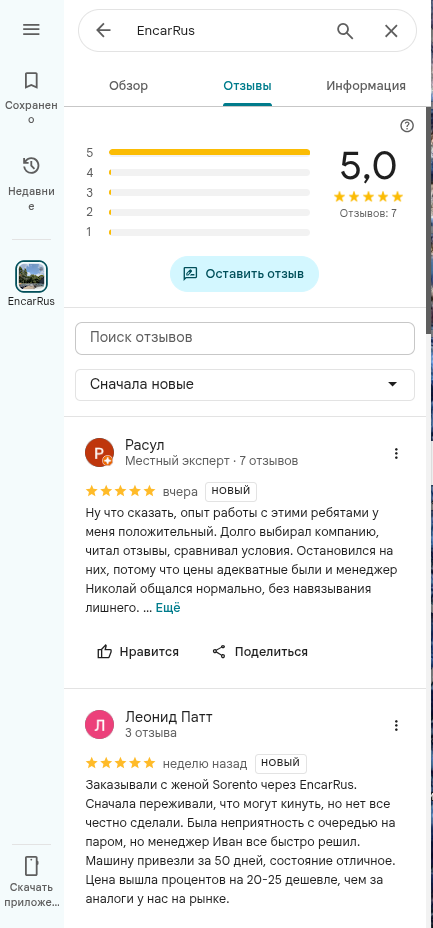Image resolution: width=433 pixels, height=928 pixels.
Task: Click the Оставить отзыв button
Action: point(244,274)
